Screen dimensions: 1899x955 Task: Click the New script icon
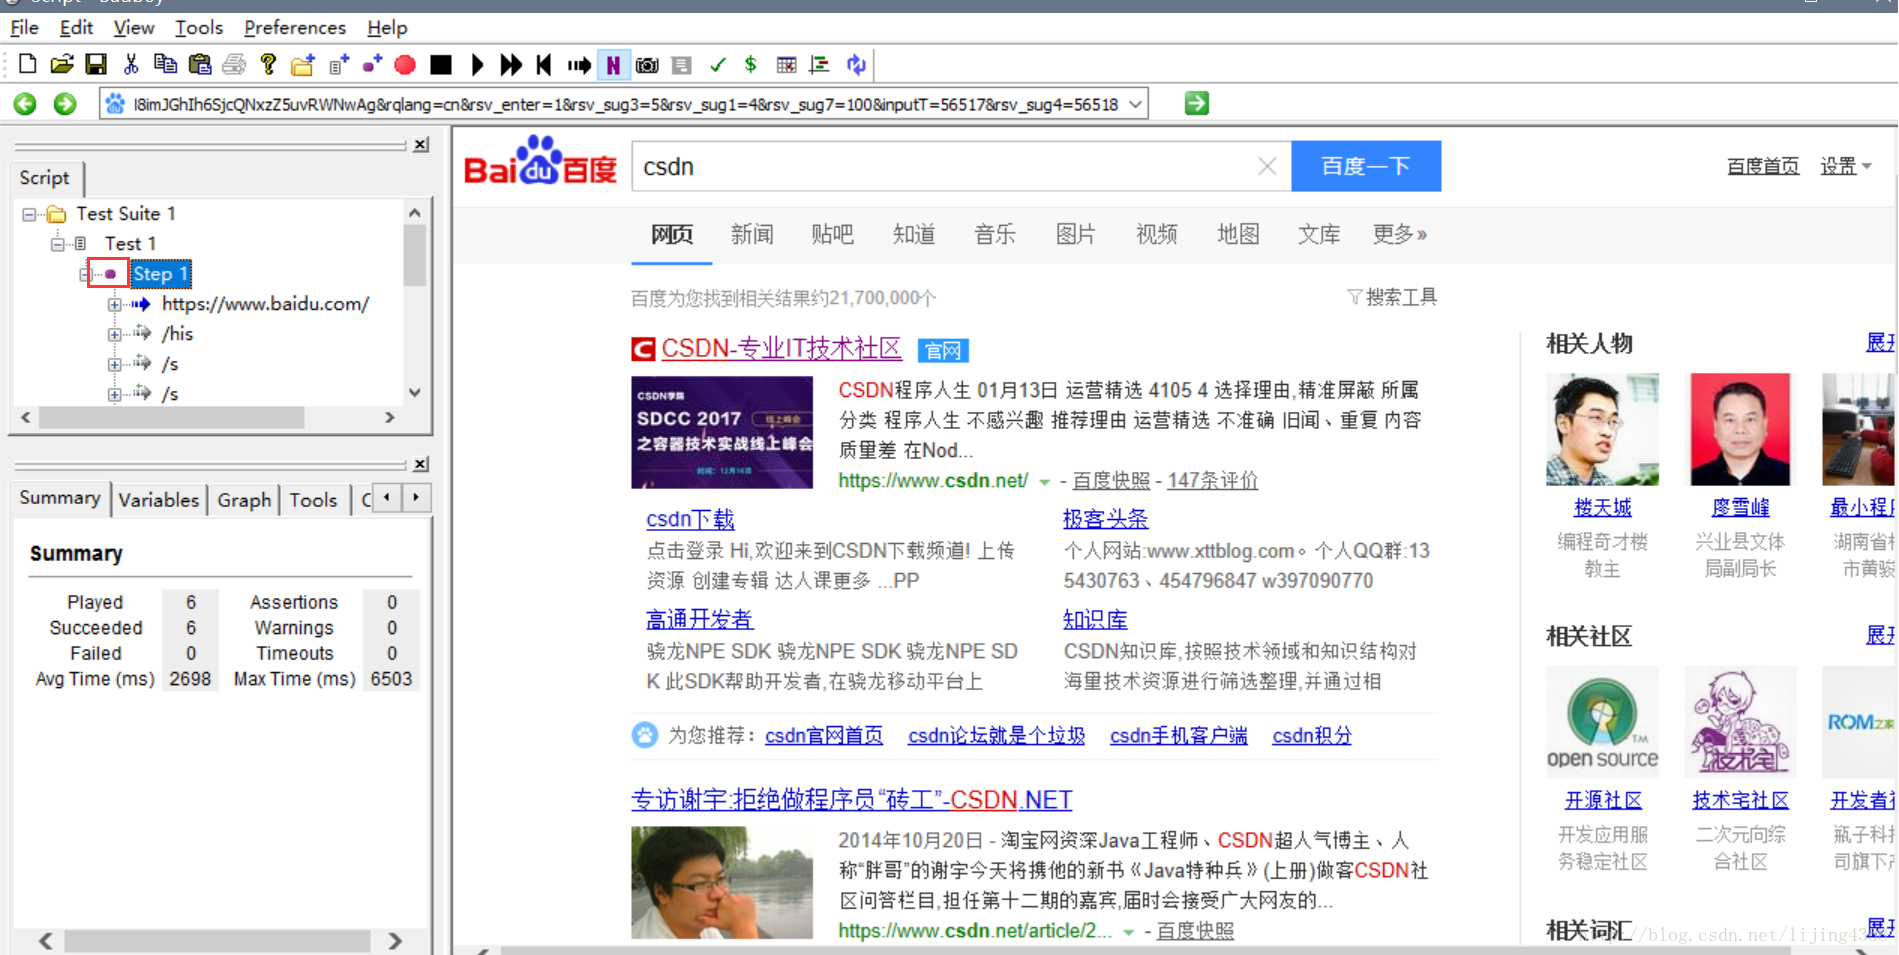coord(28,65)
